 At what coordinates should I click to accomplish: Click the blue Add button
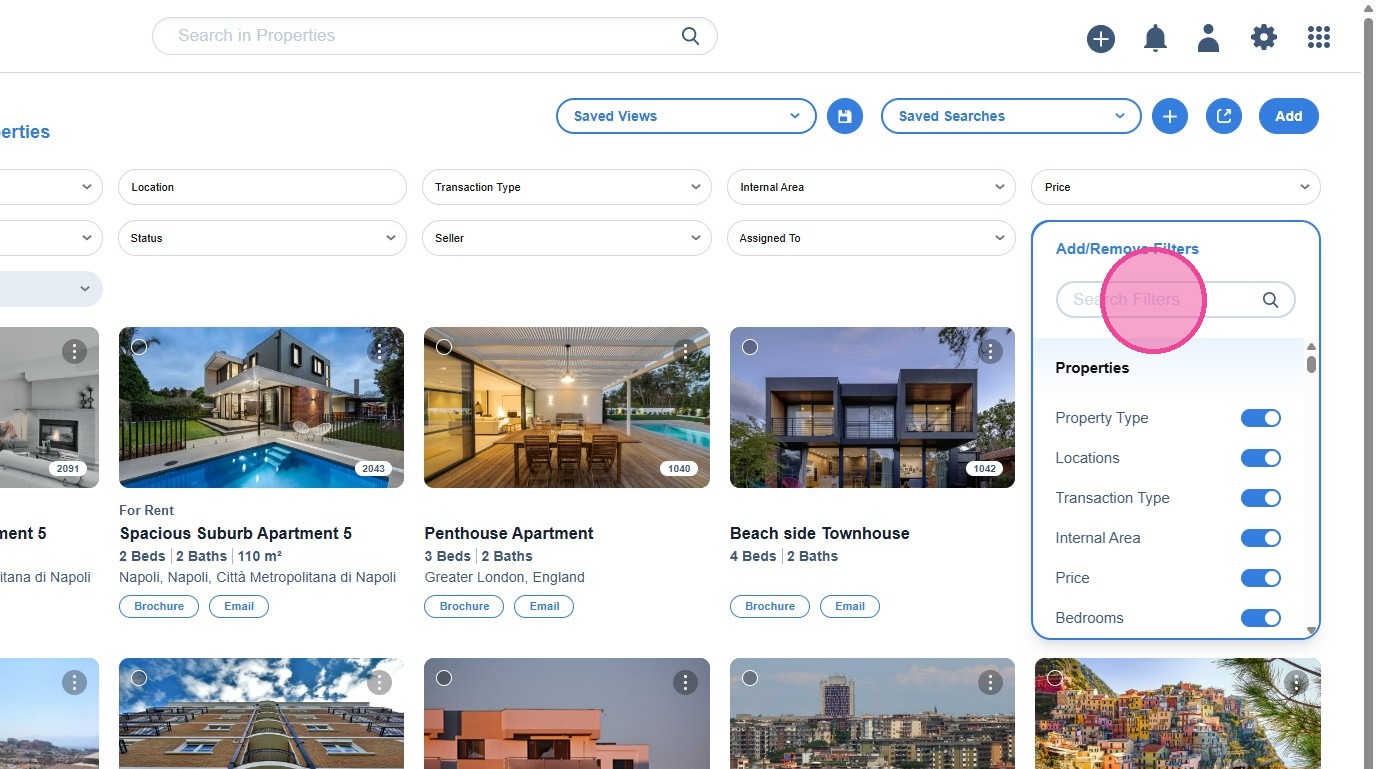1289,116
